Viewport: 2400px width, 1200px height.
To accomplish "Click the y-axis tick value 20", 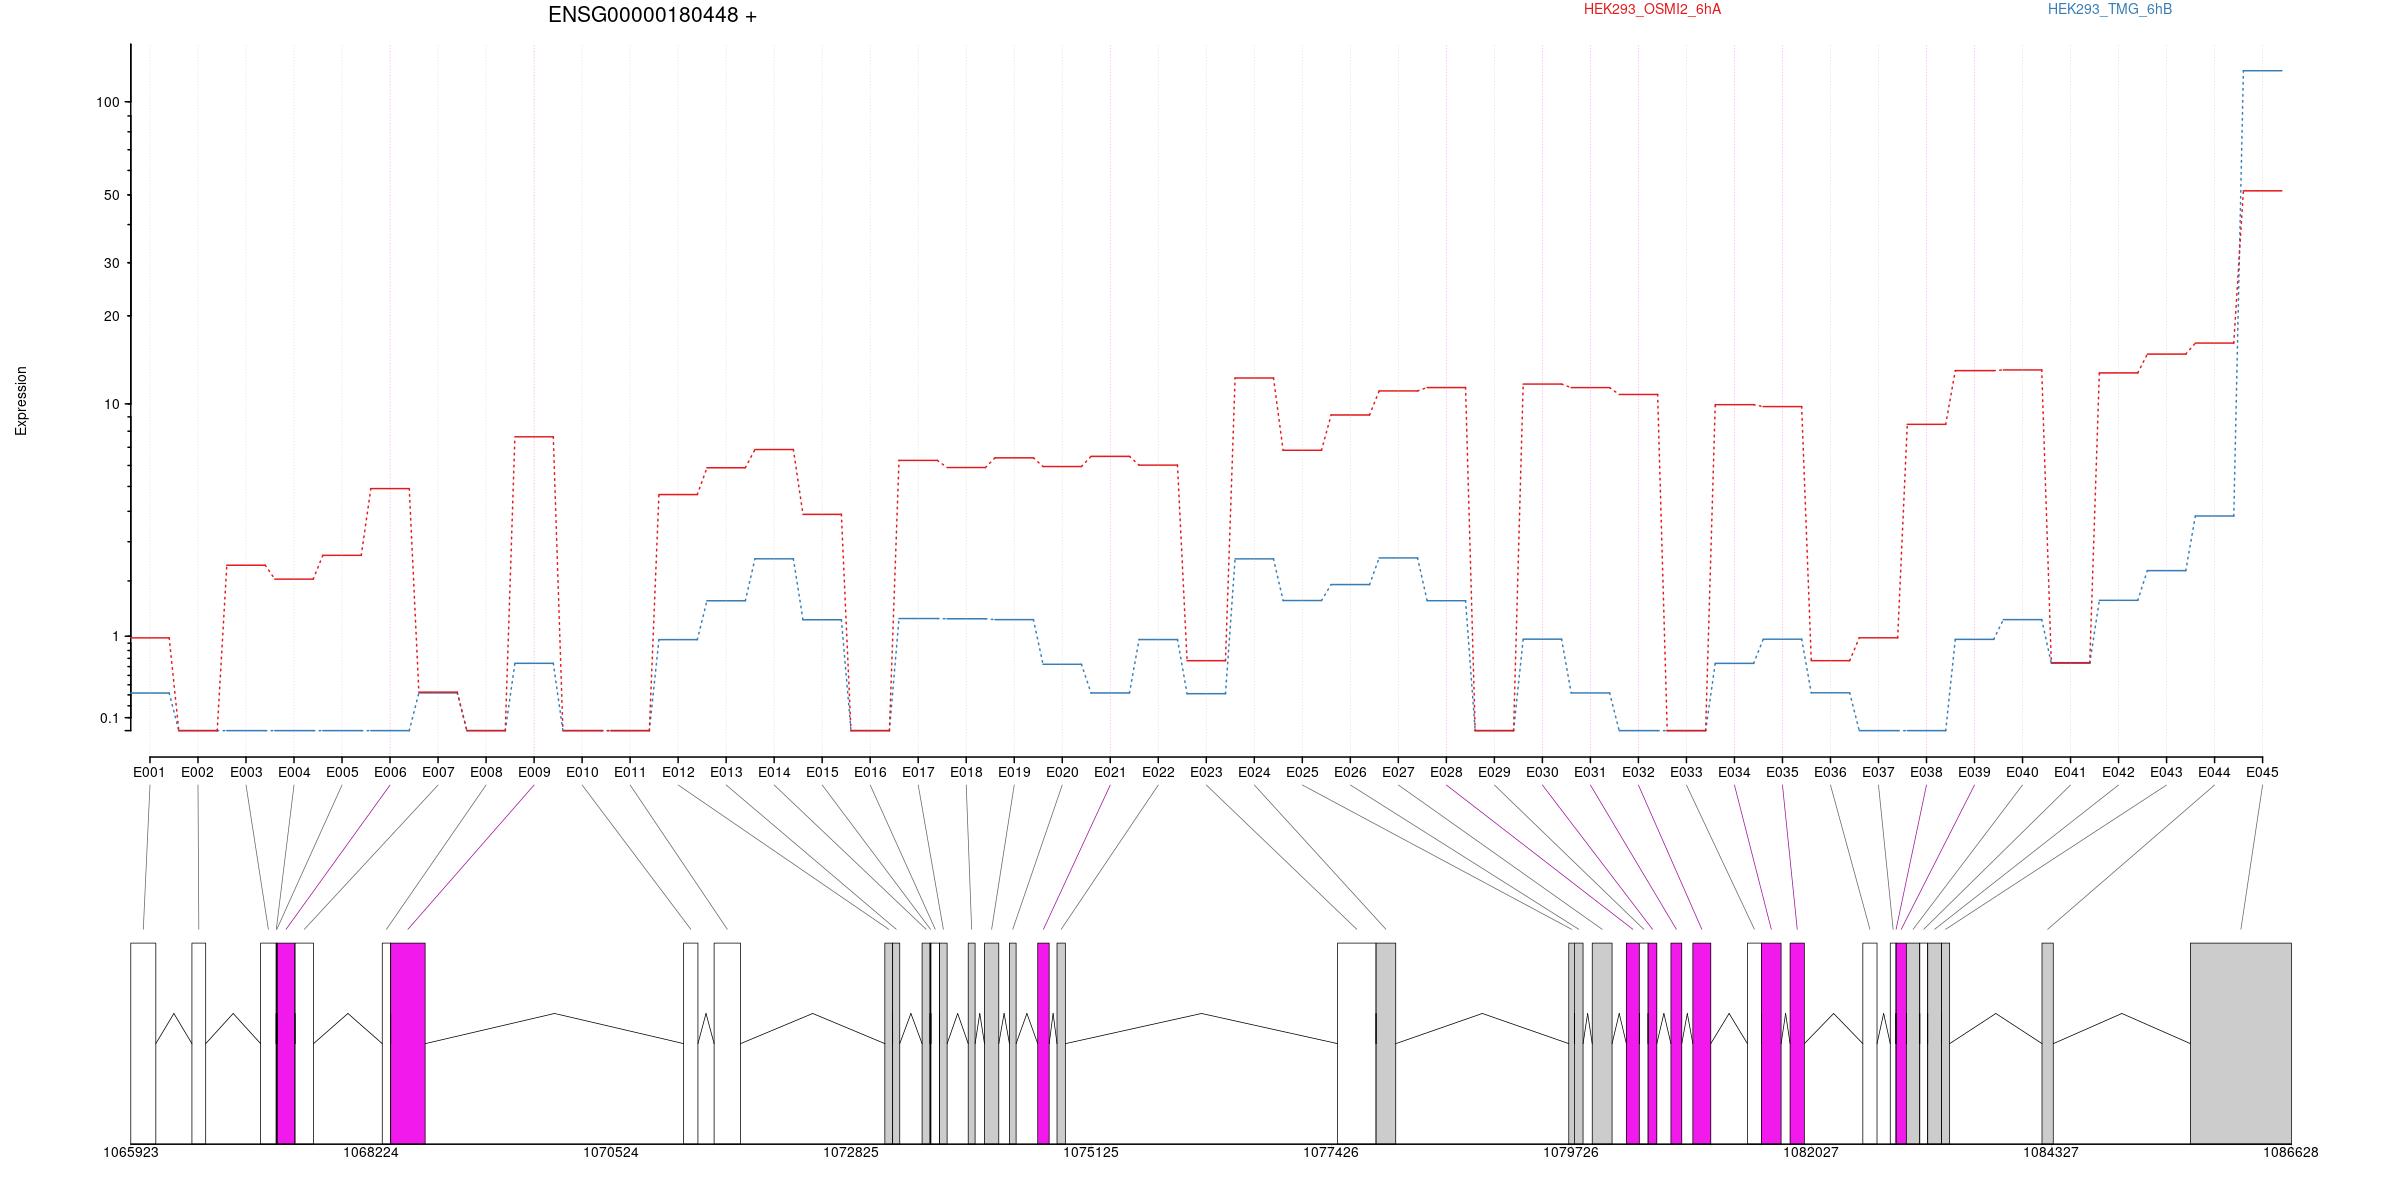I will coord(111,316).
